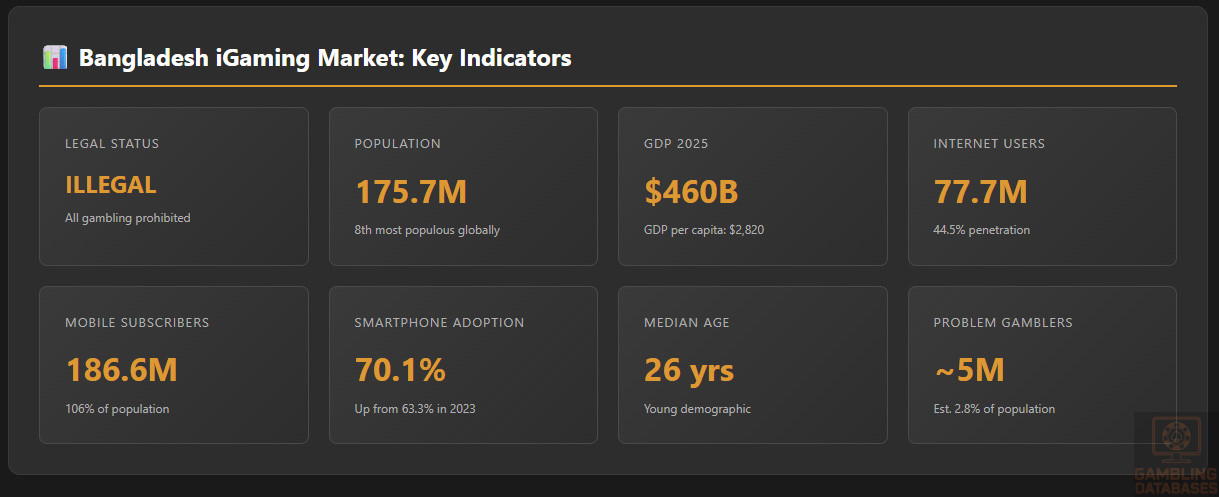Image resolution: width=1219 pixels, height=497 pixels.
Task: Click the 'GDP per capita: $2,820' text
Action: click(x=704, y=230)
